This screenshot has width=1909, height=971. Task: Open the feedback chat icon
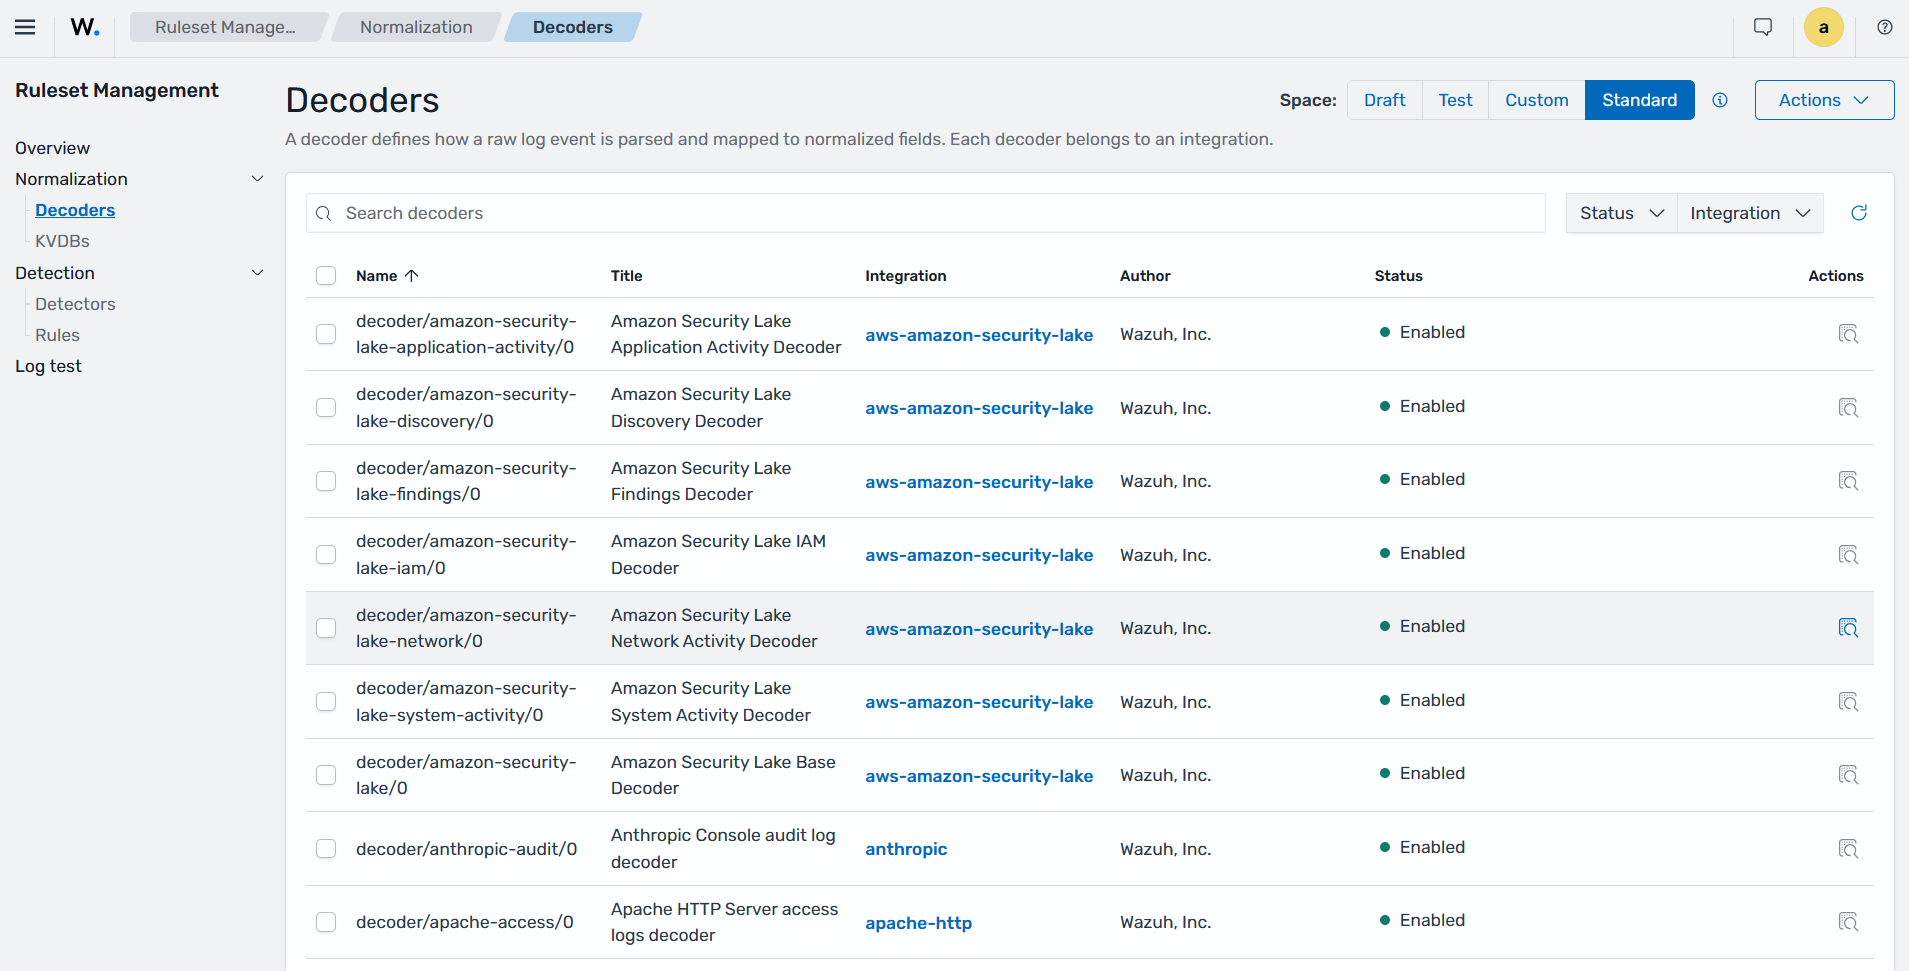tap(1763, 27)
